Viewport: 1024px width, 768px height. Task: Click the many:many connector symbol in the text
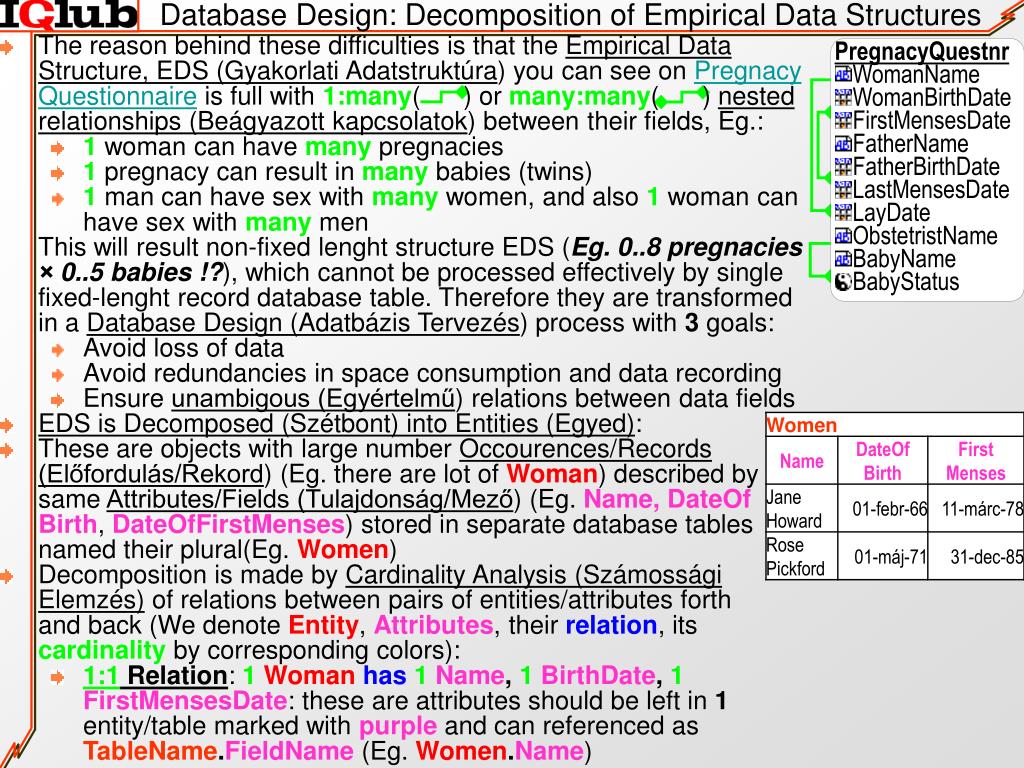point(681,97)
